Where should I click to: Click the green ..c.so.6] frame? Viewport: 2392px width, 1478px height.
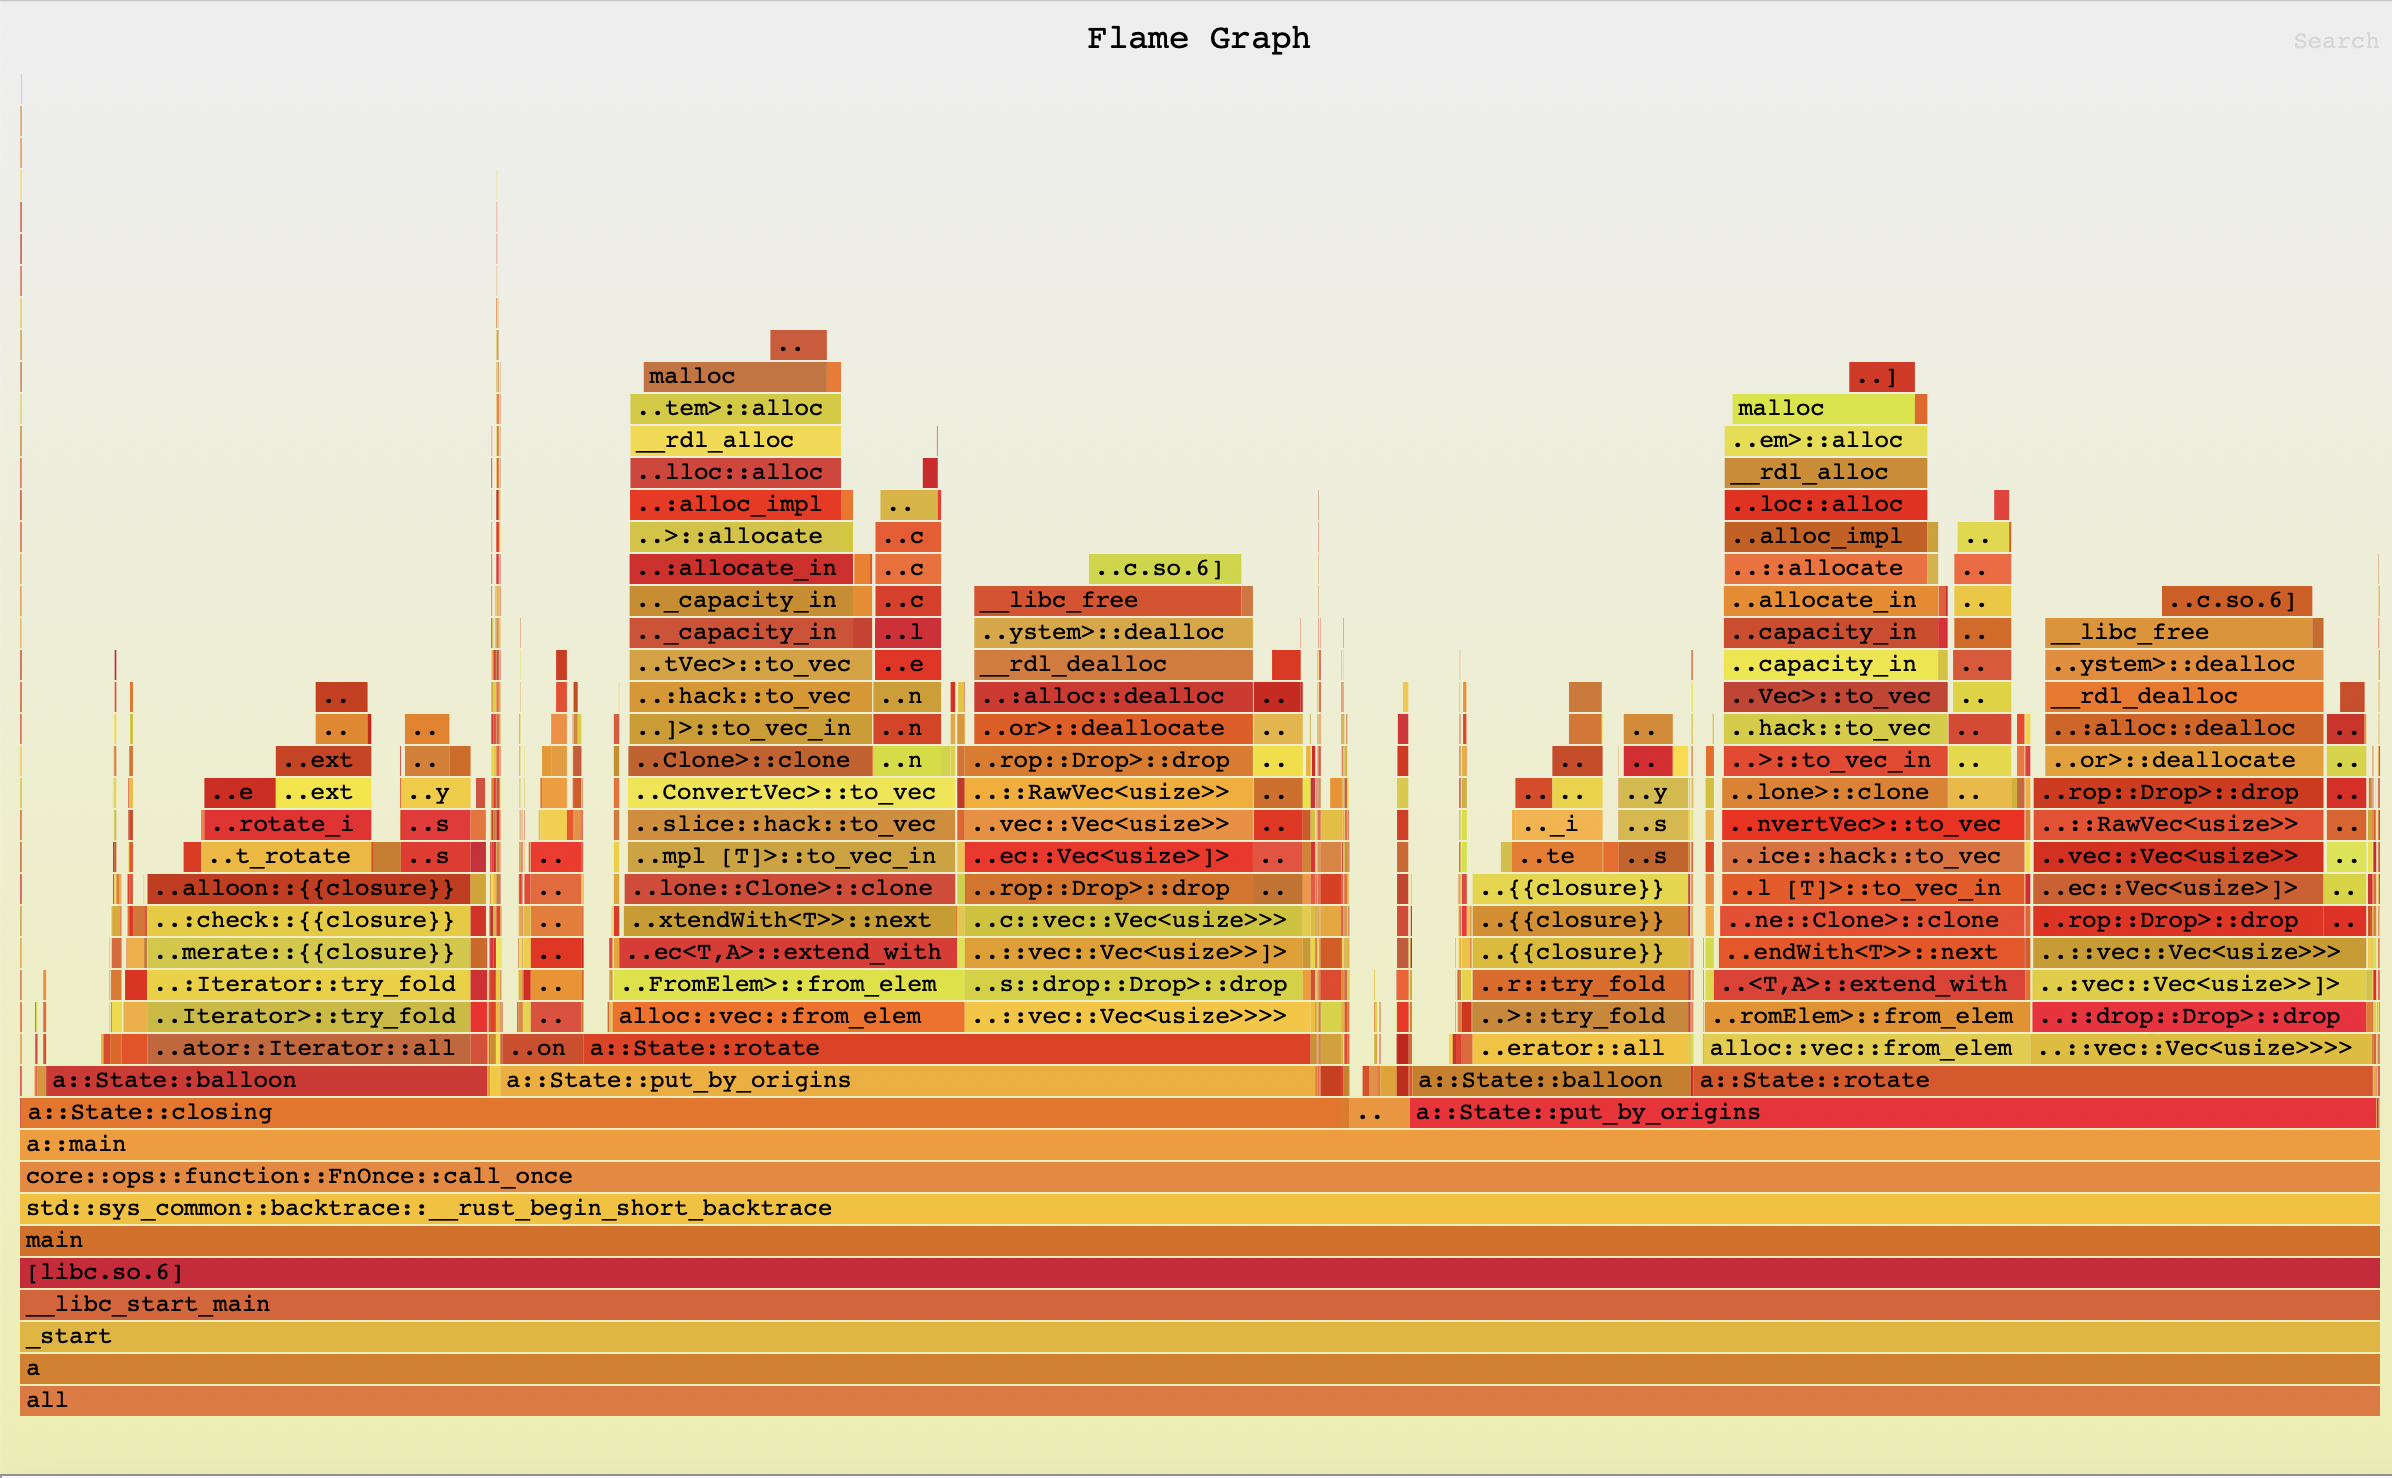tap(1163, 568)
